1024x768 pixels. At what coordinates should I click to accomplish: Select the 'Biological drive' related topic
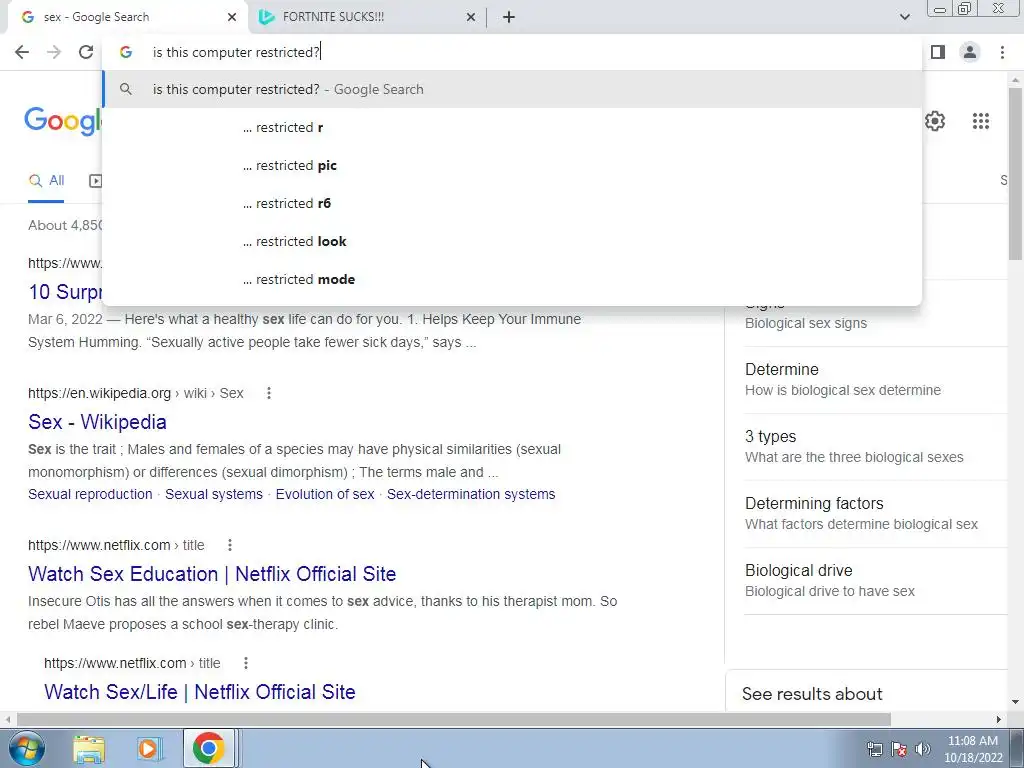coord(875,581)
